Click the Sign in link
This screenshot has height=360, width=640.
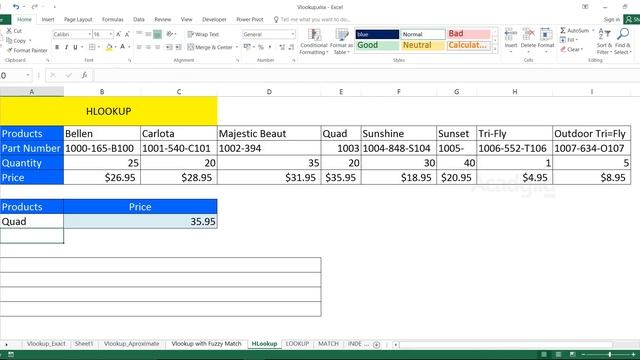[611, 19]
